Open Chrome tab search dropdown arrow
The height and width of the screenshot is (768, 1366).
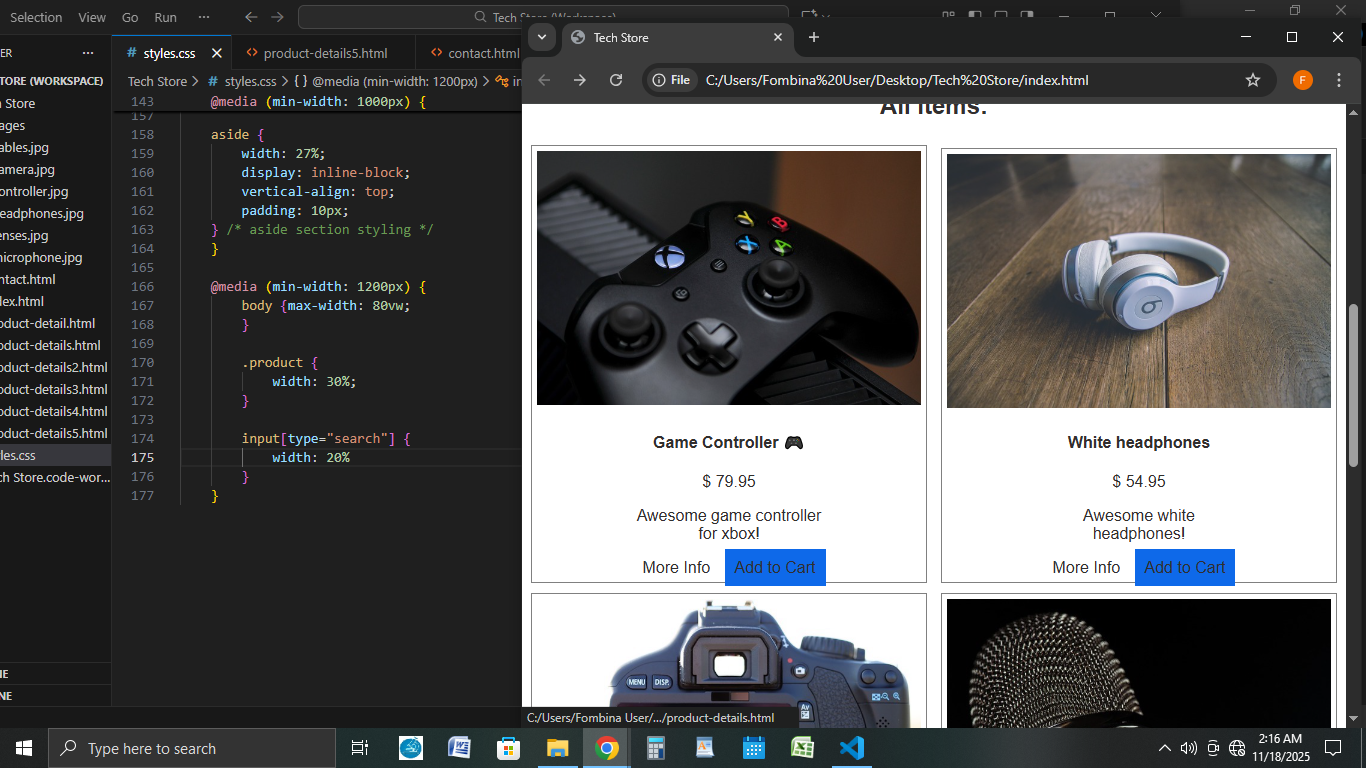[x=541, y=37]
